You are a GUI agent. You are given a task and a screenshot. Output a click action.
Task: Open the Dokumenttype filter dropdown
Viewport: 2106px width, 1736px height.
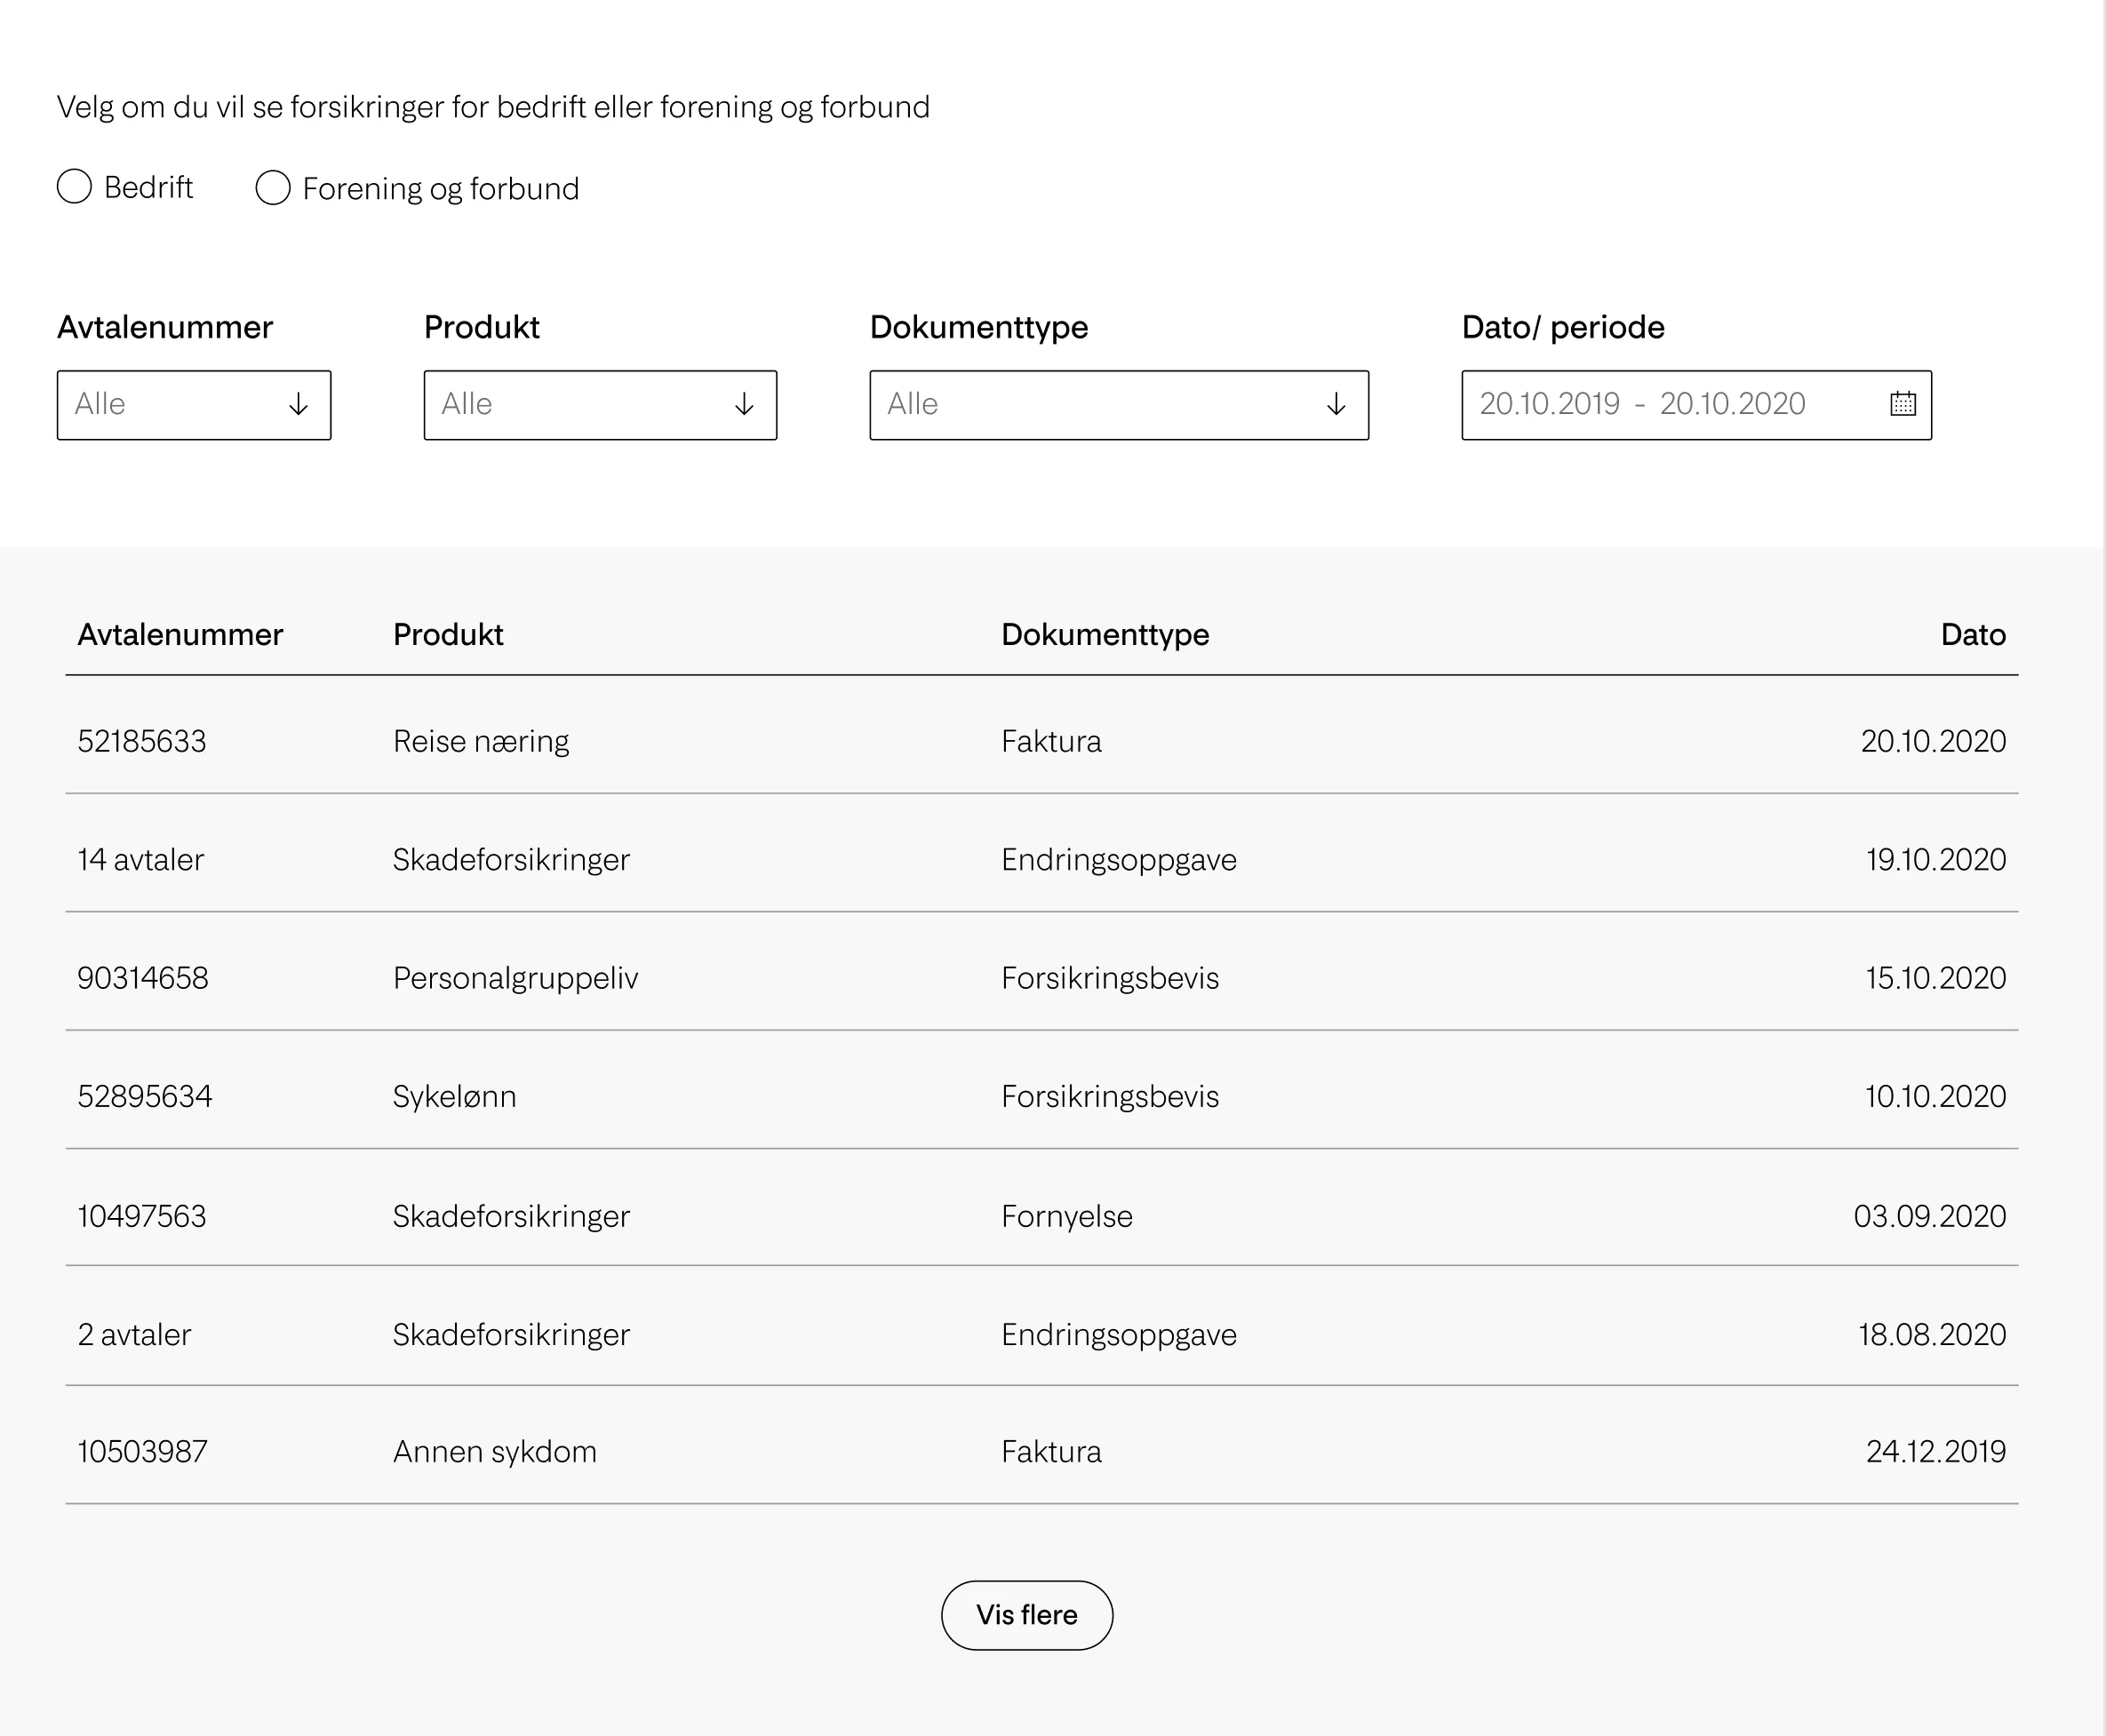(x=1119, y=405)
